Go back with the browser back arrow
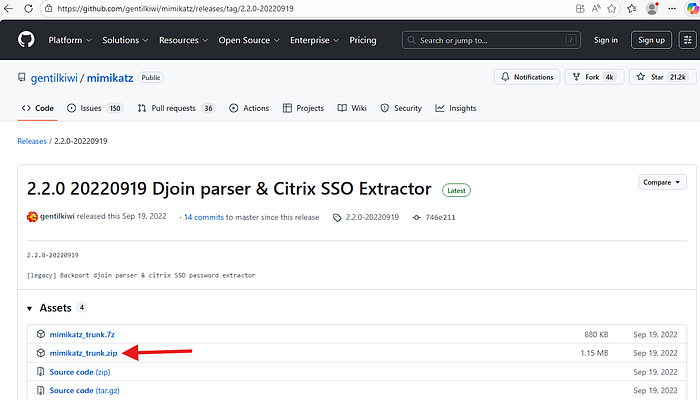This screenshot has width=700, height=400. coord(8,8)
